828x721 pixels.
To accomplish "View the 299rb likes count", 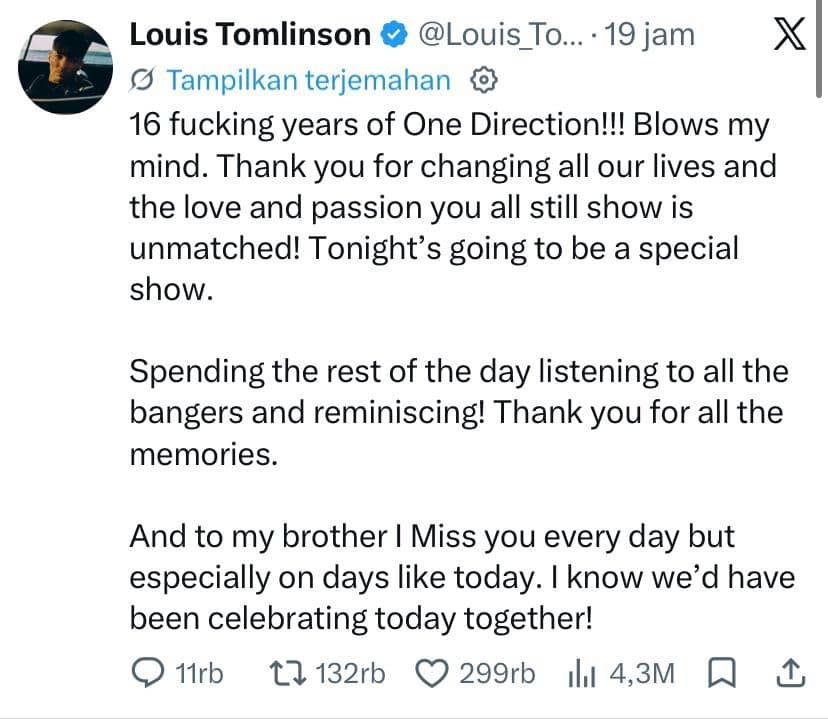I will click(x=497, y=673).
